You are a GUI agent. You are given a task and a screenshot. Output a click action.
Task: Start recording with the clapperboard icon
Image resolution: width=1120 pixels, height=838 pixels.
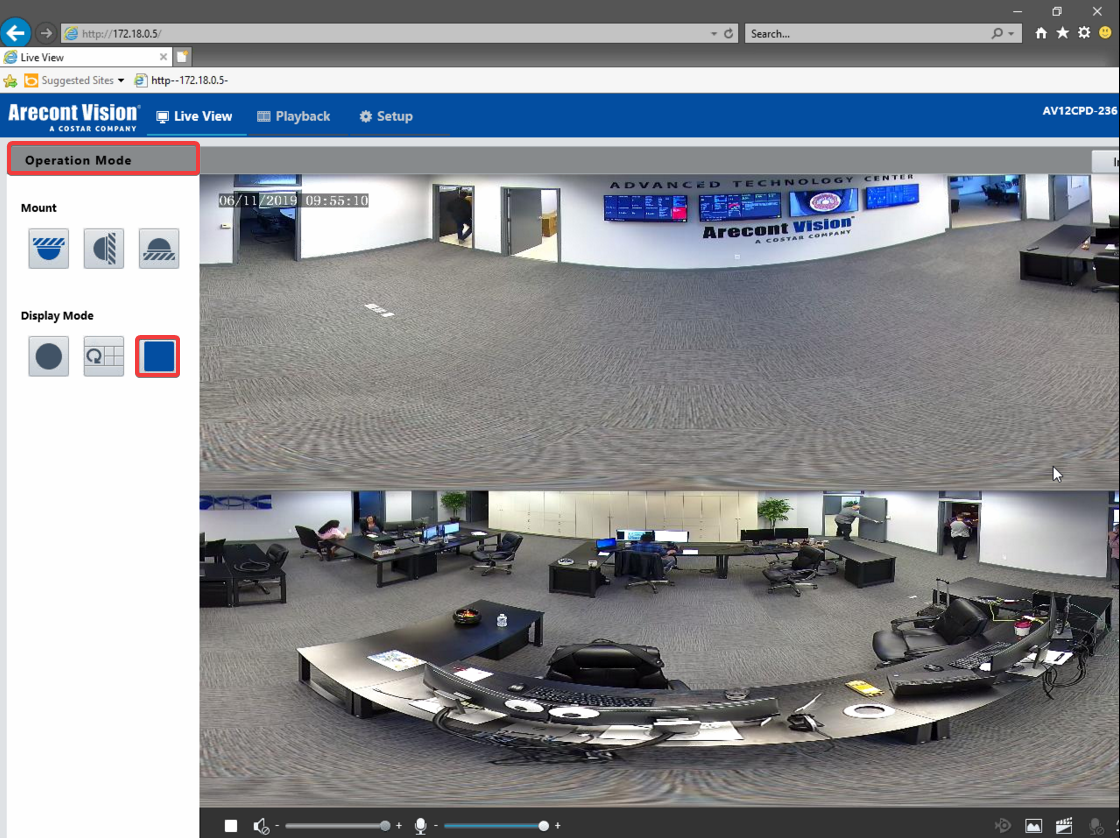coord(1064,825)
